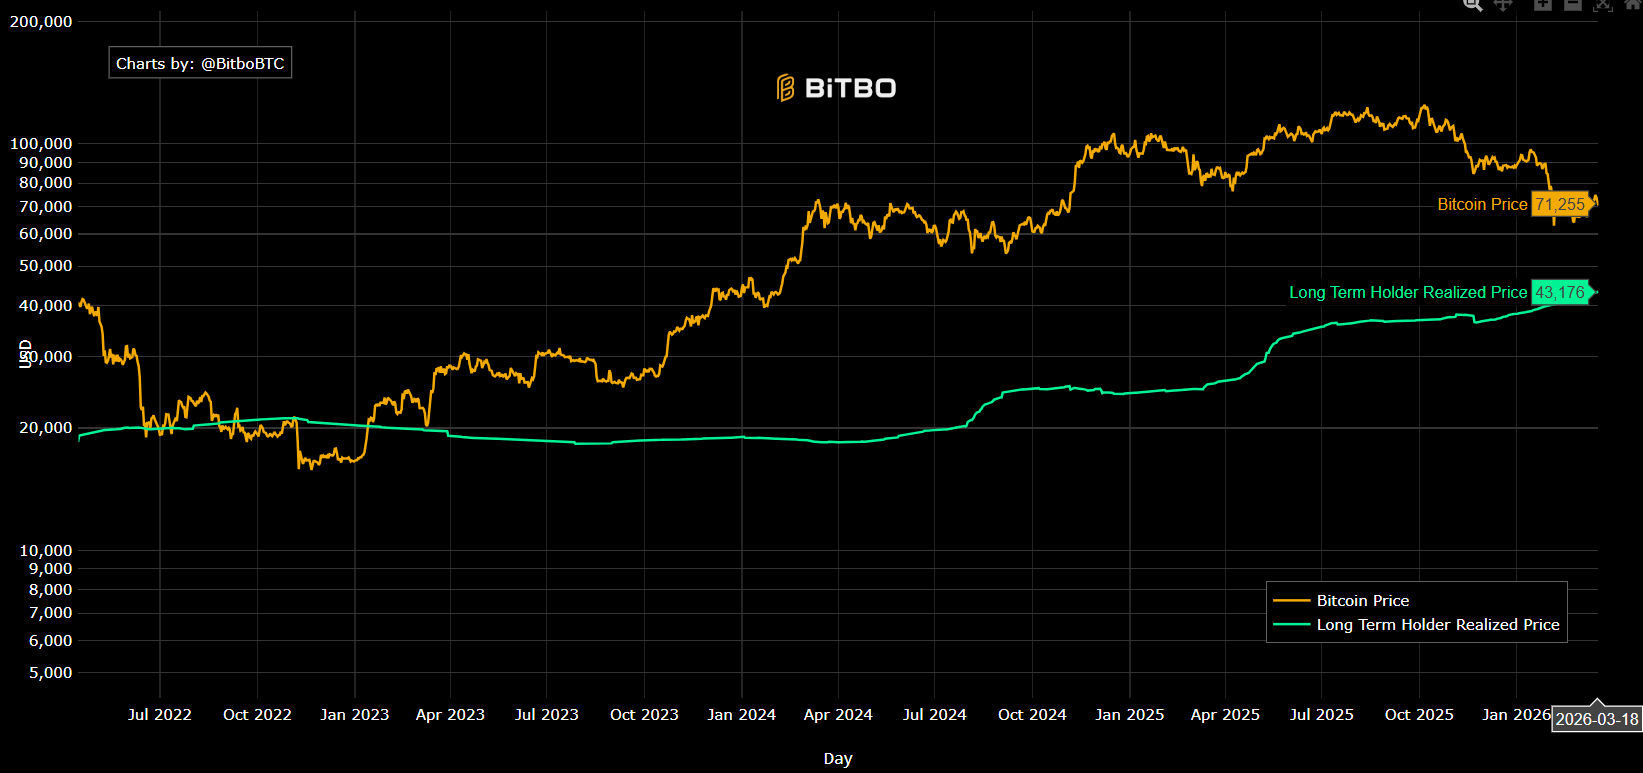Viewport: 1643px width, 773px height.
Task: Click the Apr 2024 x-axis label
Action: click(x=838, y=714)
